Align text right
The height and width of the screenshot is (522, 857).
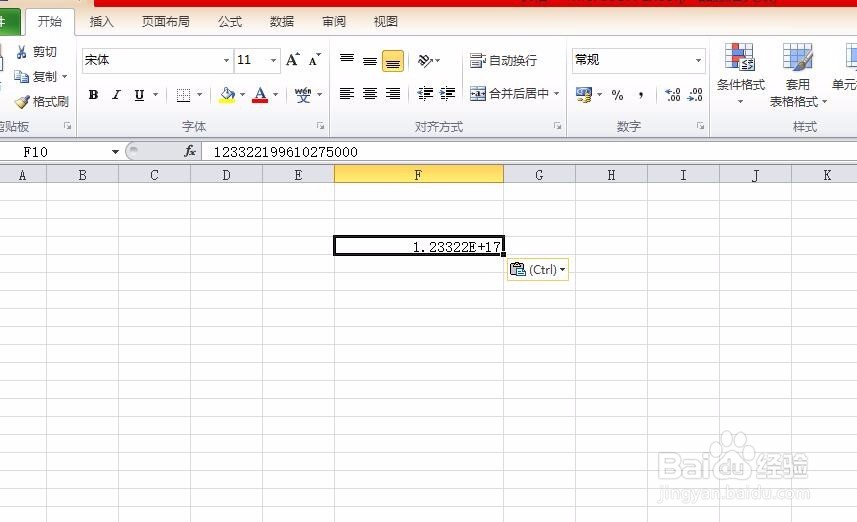pos(392,94)
